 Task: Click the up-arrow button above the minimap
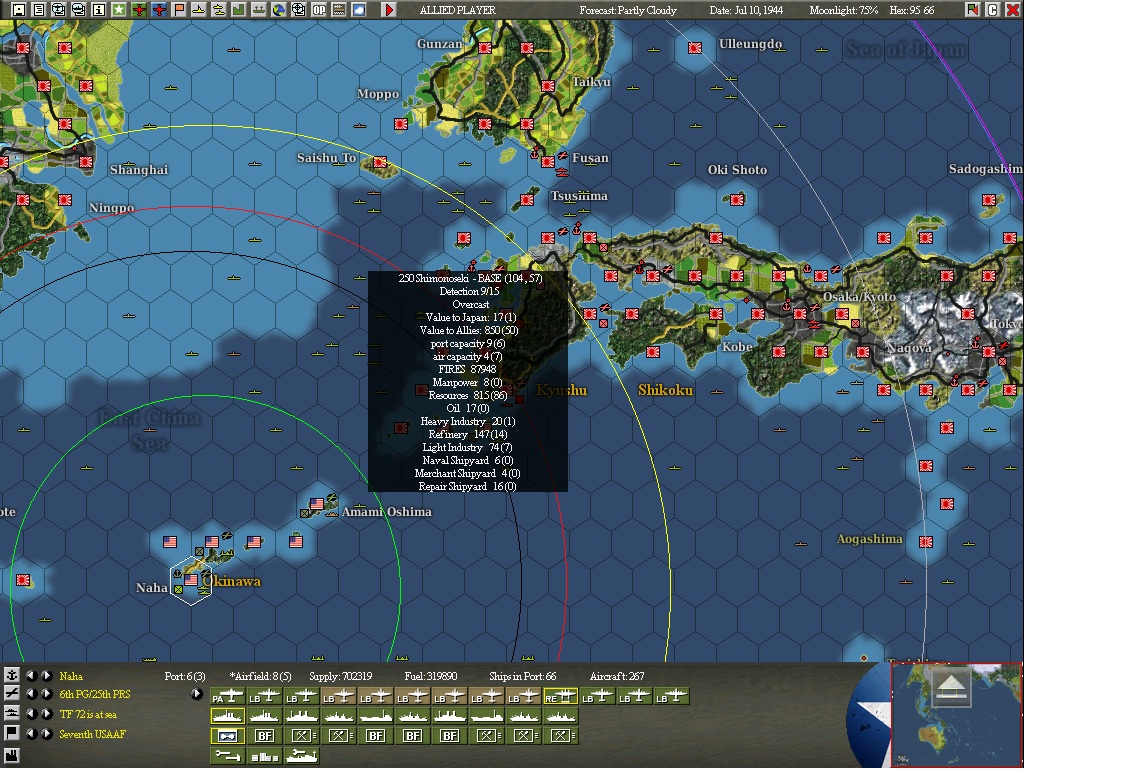(x=951, y=686)
